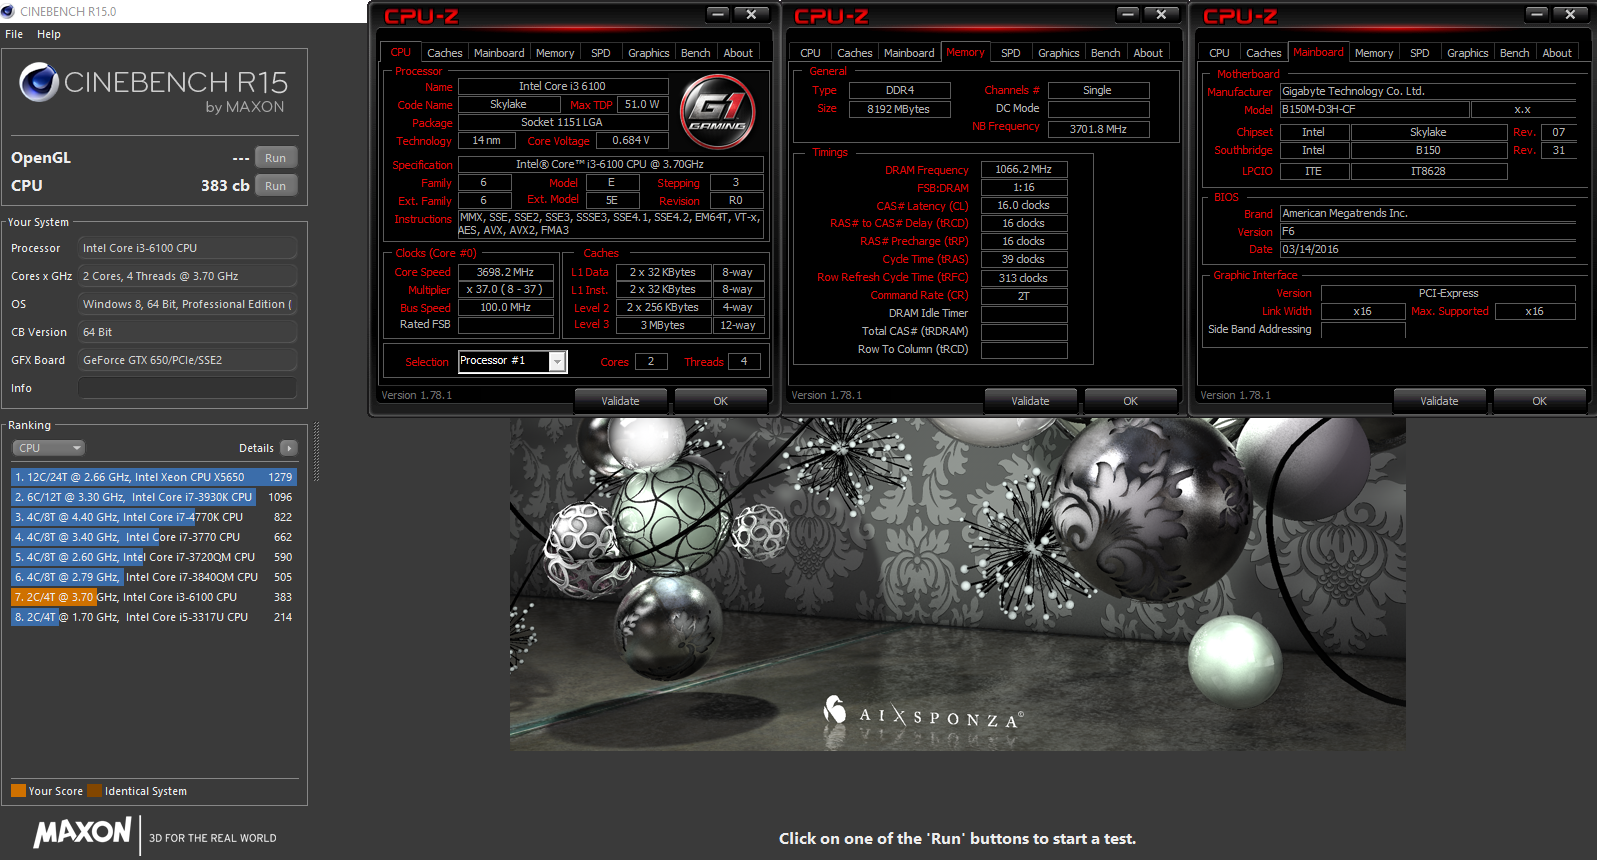The height and width of the screenshot is (860, 1597).
Task: Open Graphics tab in first CPU-Z window
Action: 648,53
